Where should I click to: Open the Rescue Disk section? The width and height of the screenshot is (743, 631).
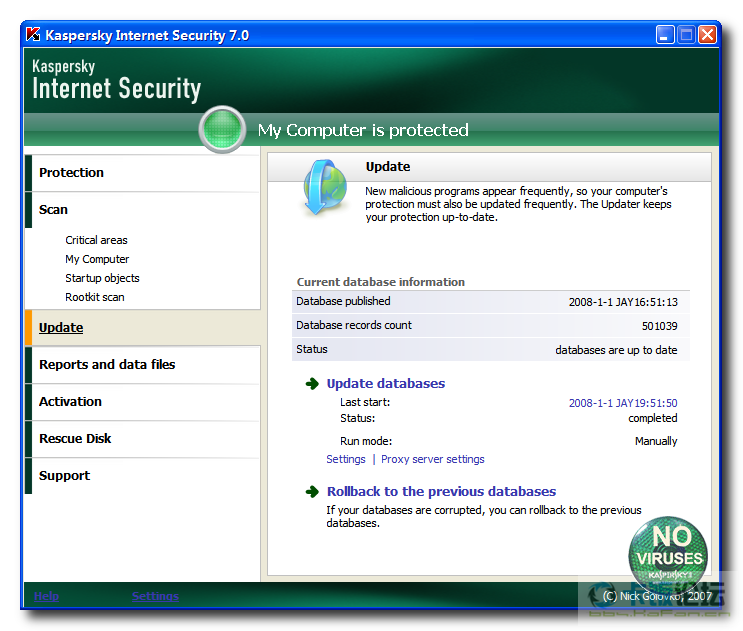(75, 438)
